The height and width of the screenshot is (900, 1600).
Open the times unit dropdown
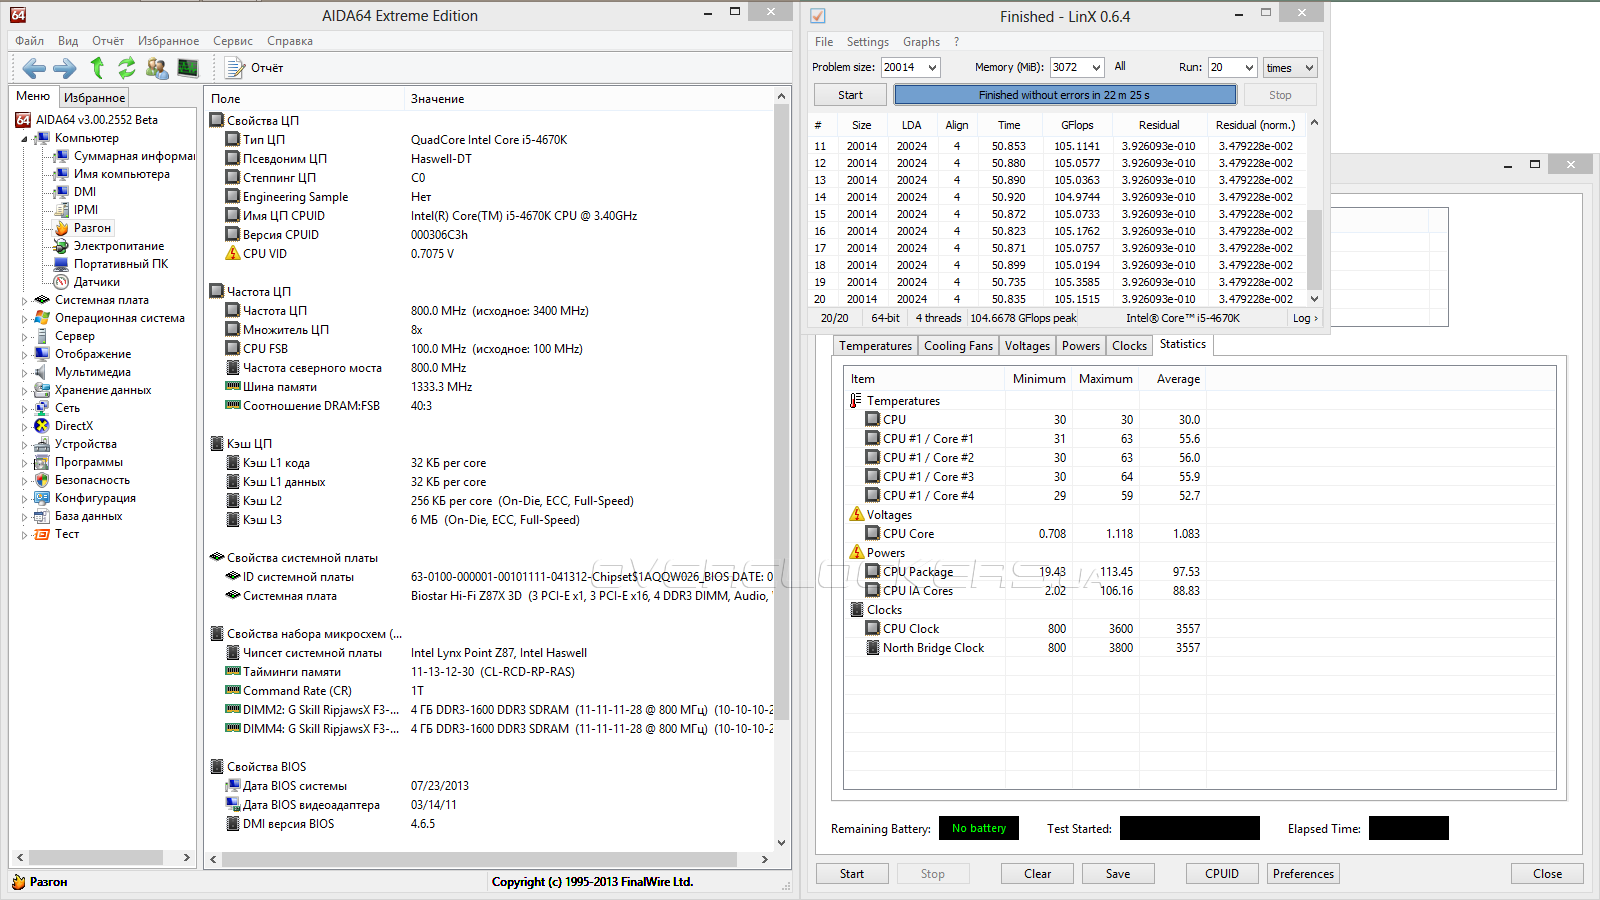tap(1308, 68)
